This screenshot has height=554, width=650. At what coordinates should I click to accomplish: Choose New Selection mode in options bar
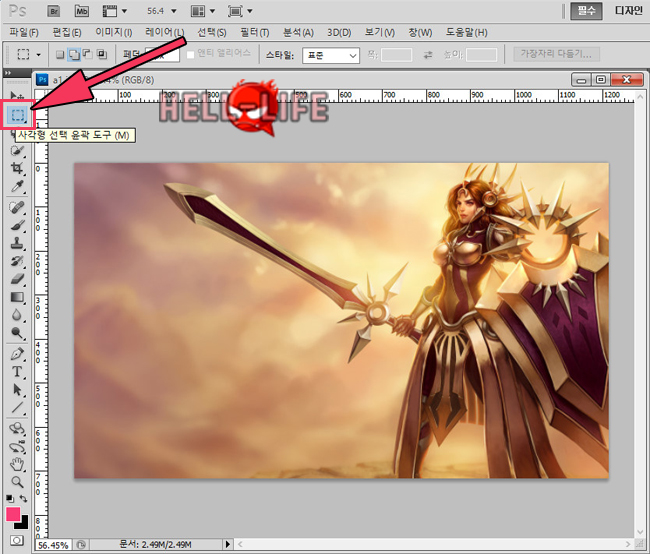pyautogui.click(x=60, y=54)
